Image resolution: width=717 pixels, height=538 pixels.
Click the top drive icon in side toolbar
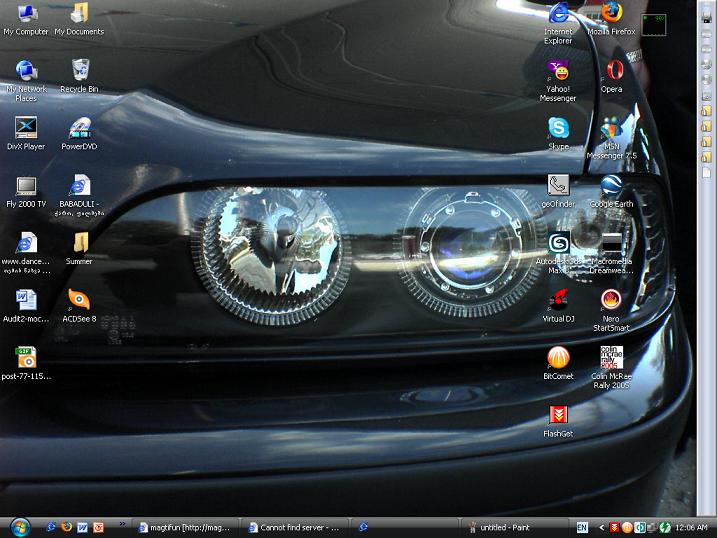706,17
